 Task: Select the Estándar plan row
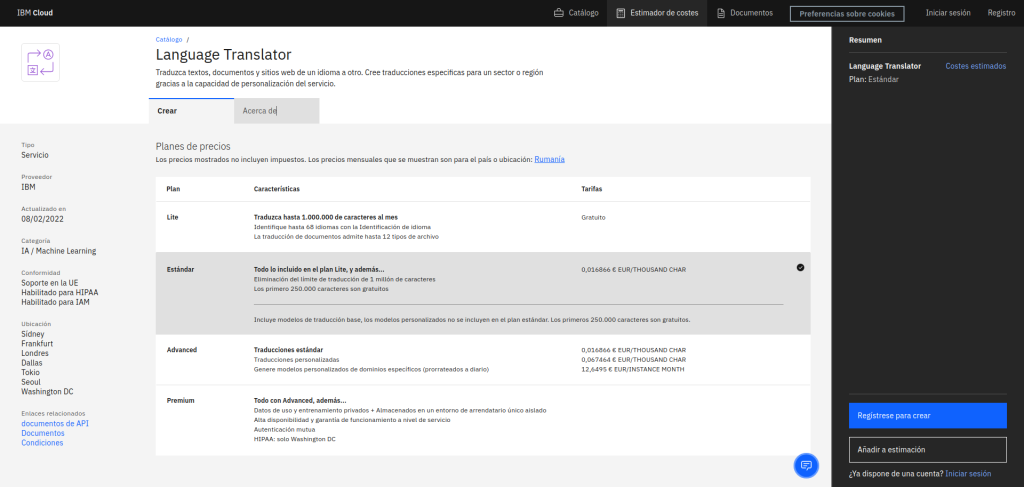click(483, 294)
